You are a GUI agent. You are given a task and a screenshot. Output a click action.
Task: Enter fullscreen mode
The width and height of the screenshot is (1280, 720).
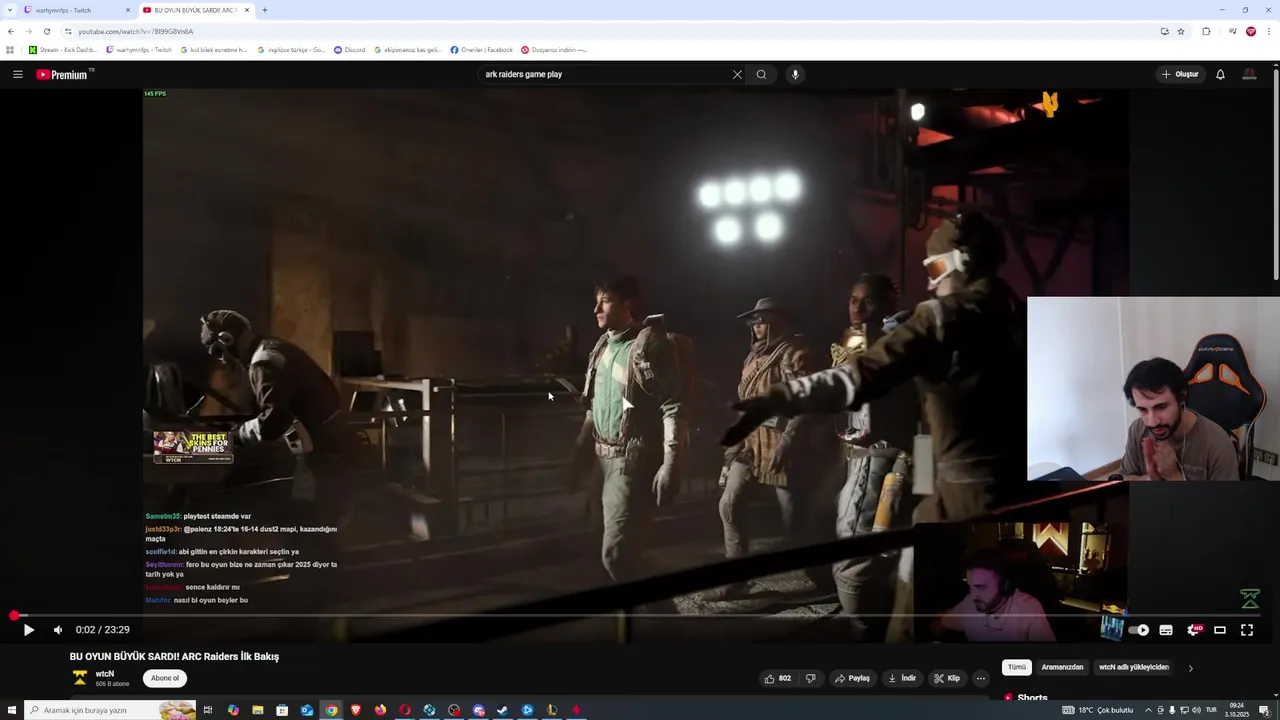coord(1247,630)
